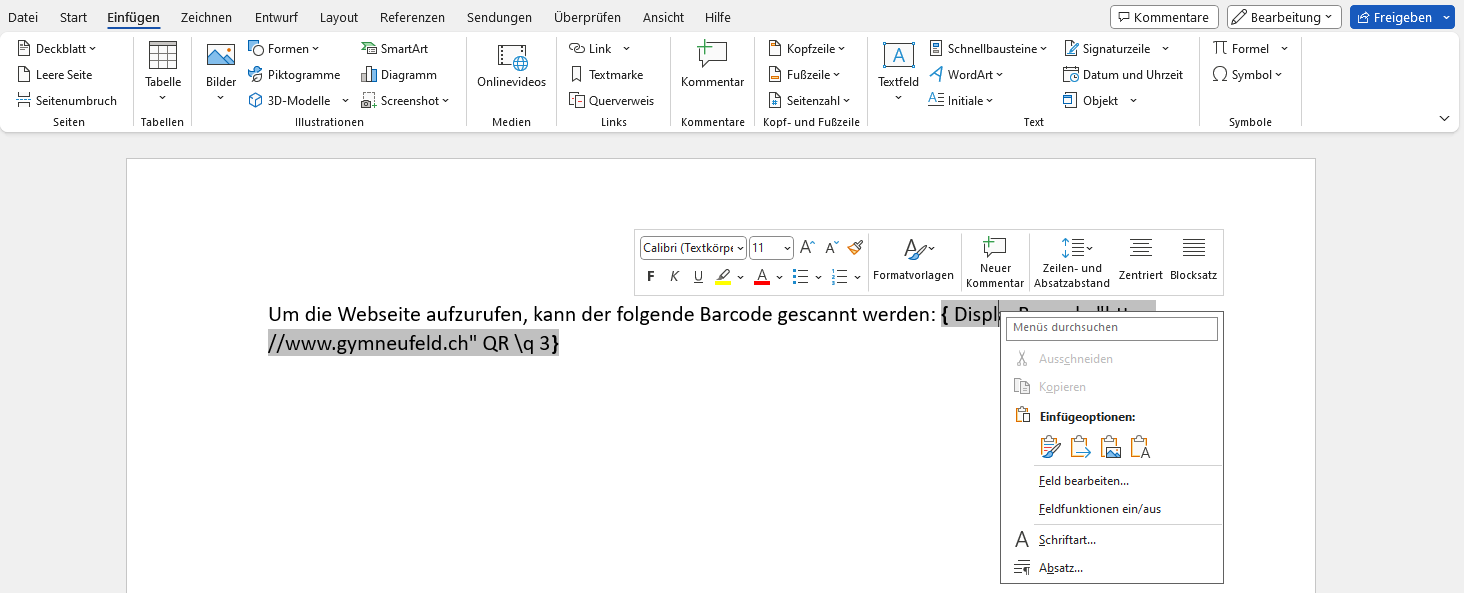Click the Kommentare button
1464x593 pixels.
point(1164,17)
